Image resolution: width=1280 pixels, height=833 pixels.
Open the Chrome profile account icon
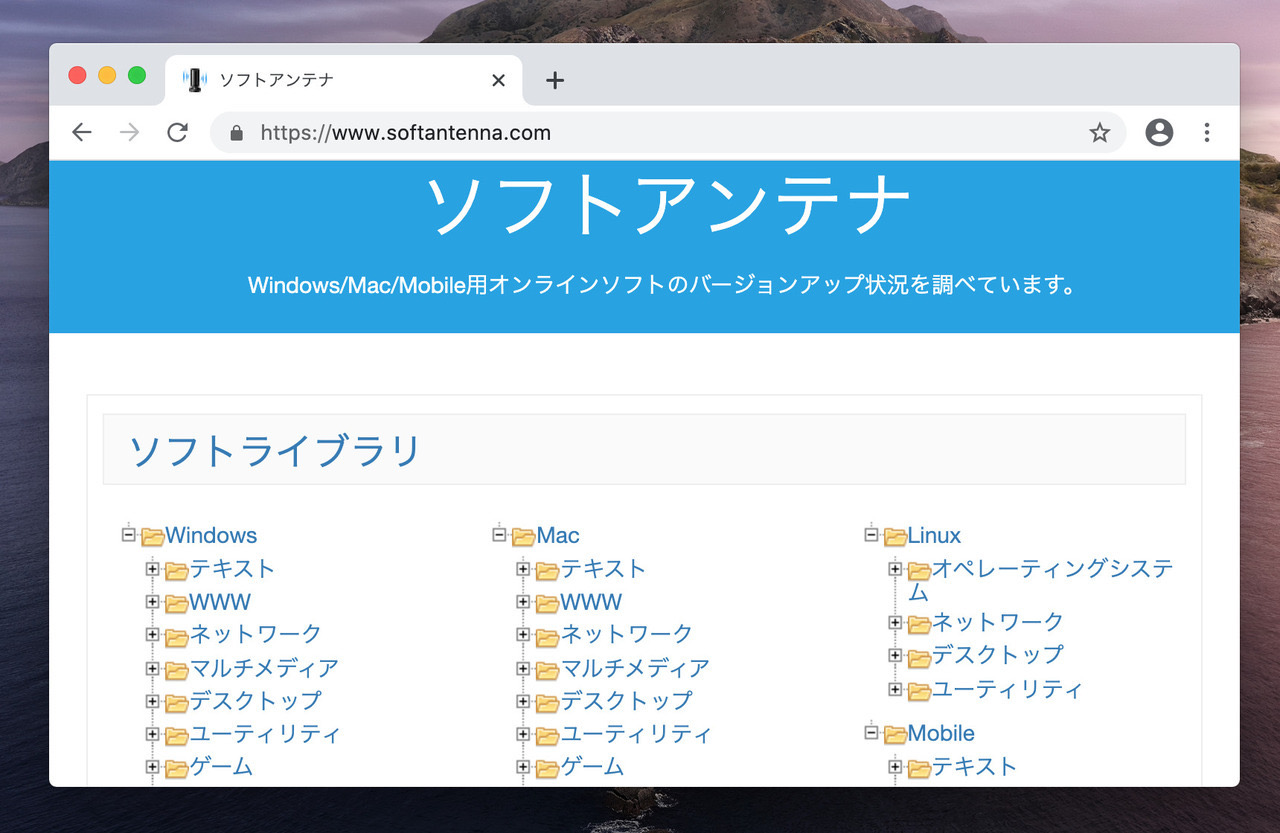pyautogui.click(x=1159, y=132)
